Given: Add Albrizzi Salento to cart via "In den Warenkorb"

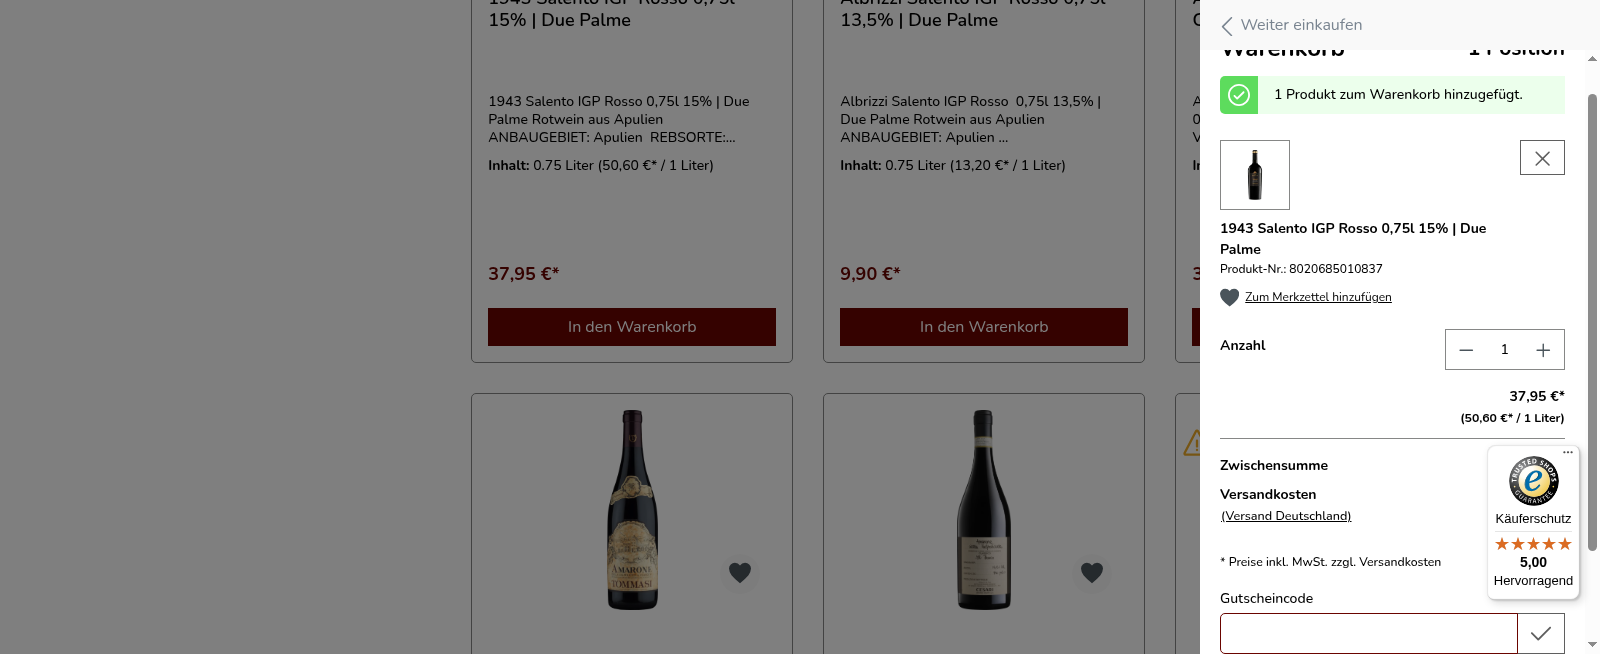Looking at the screenshot, I should (983, 327).
